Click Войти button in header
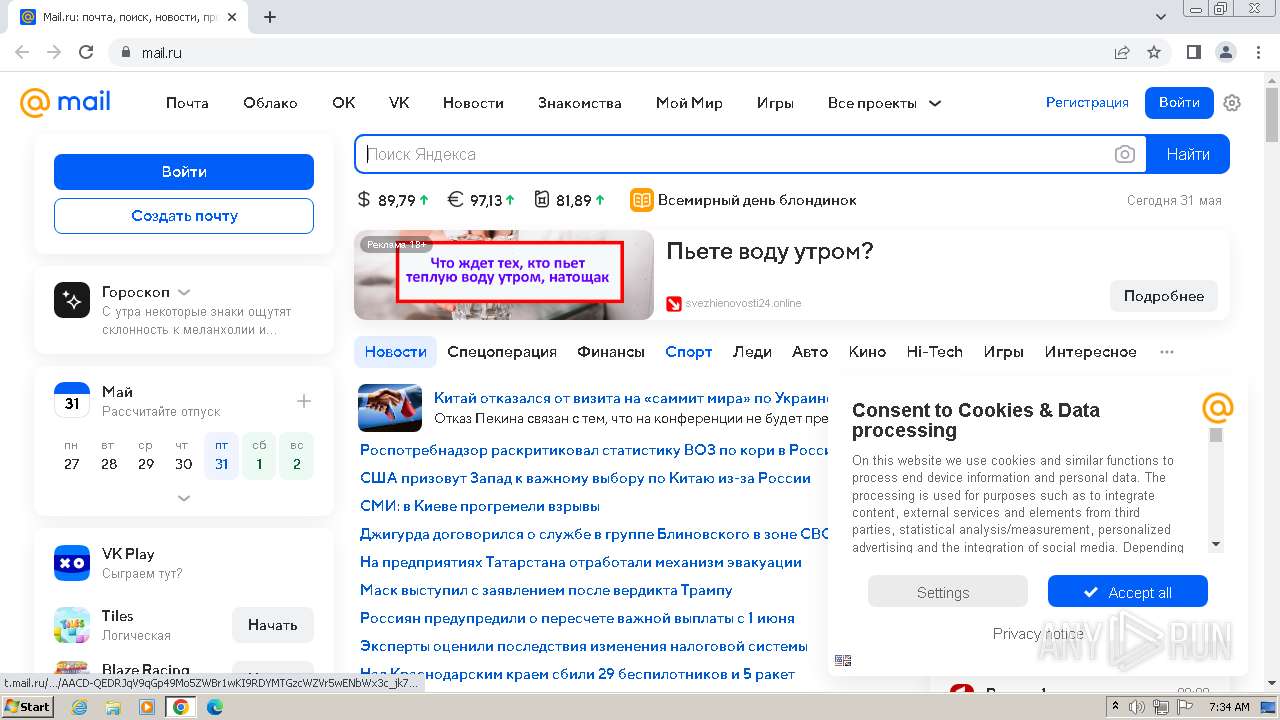Screen dimensions: 1280x720 pos(1179,103)
